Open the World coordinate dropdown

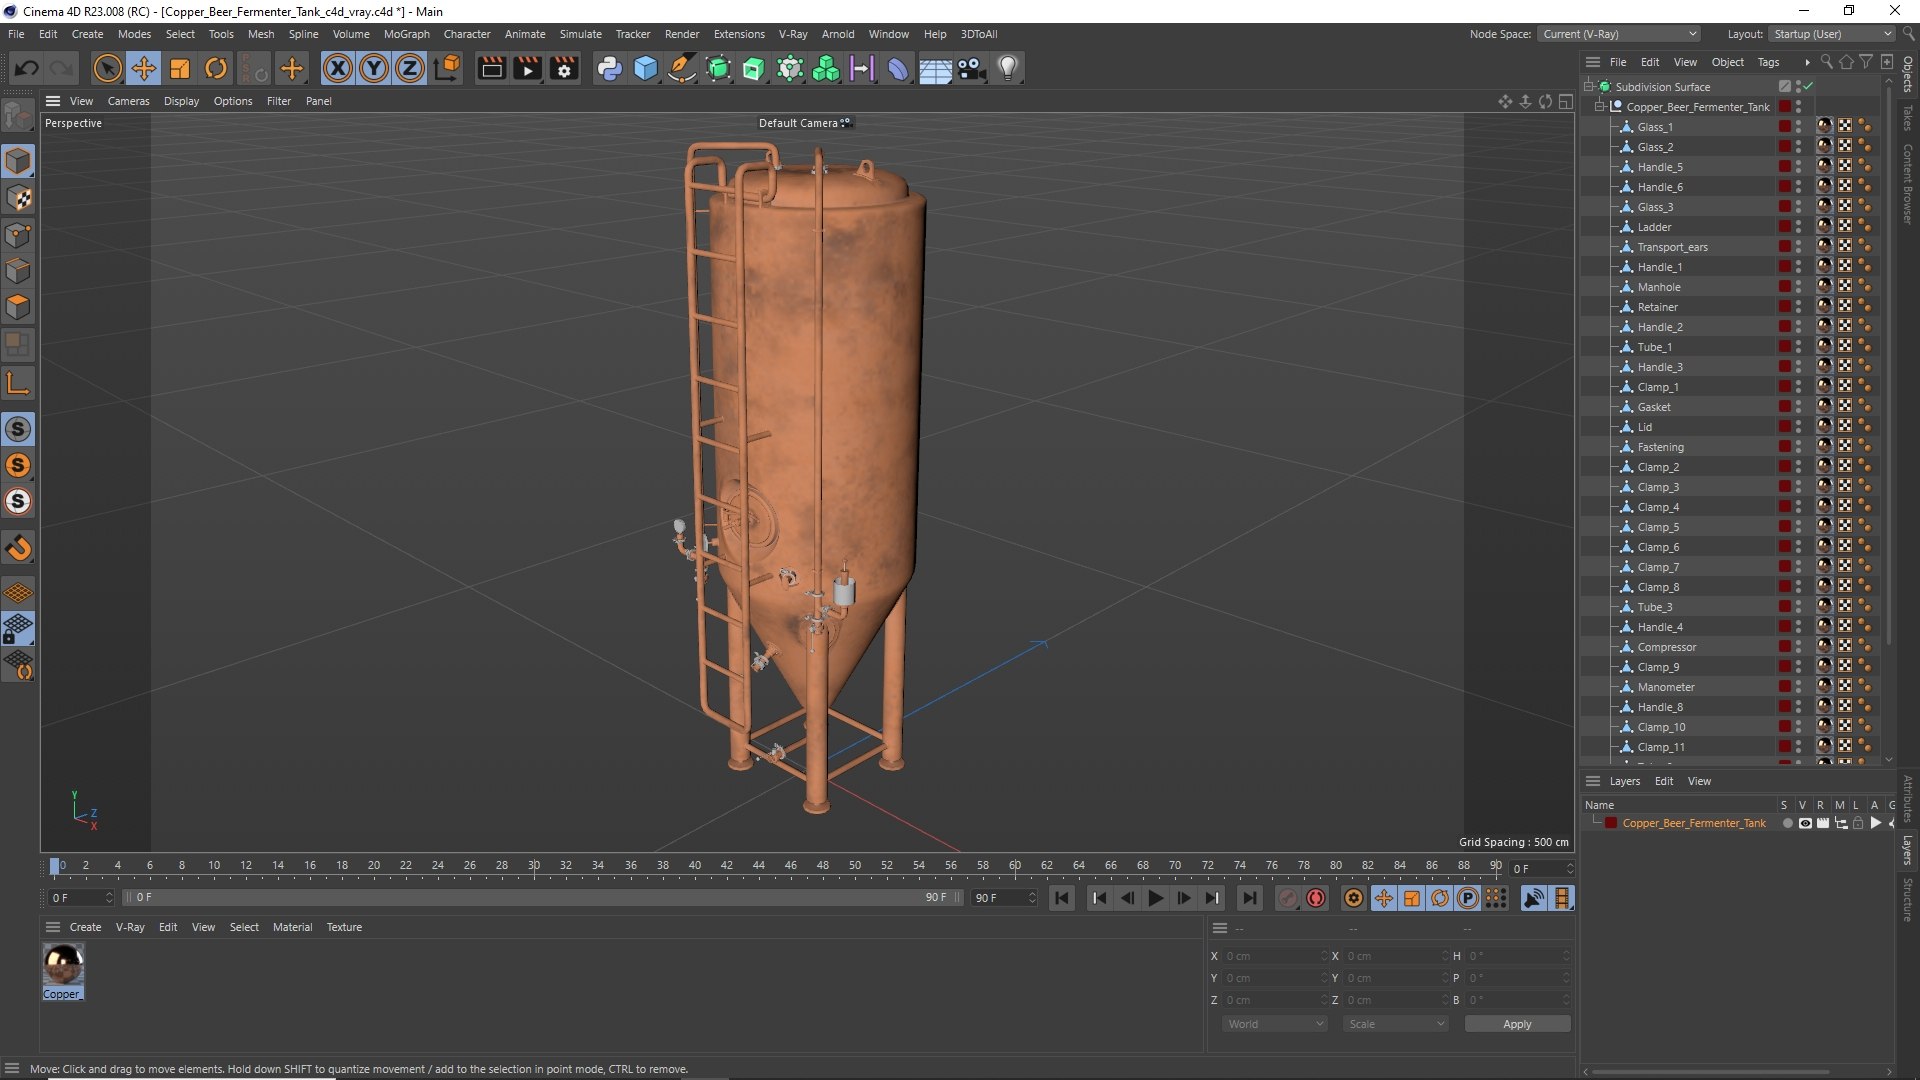click(x=1275, y=1024)
